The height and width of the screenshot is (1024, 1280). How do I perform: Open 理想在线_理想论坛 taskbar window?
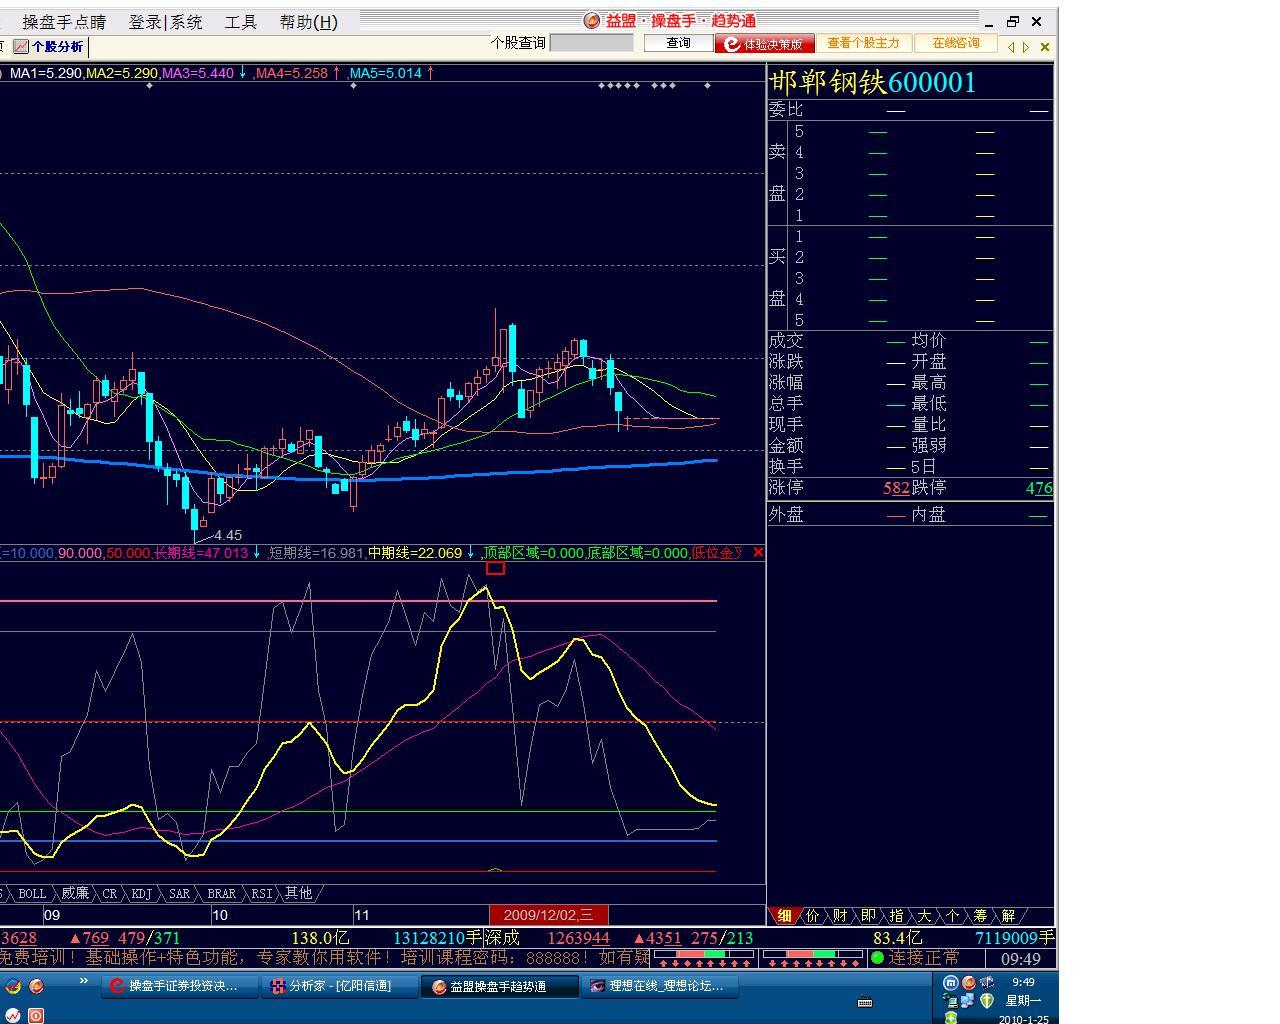click(x=659, y=986)
